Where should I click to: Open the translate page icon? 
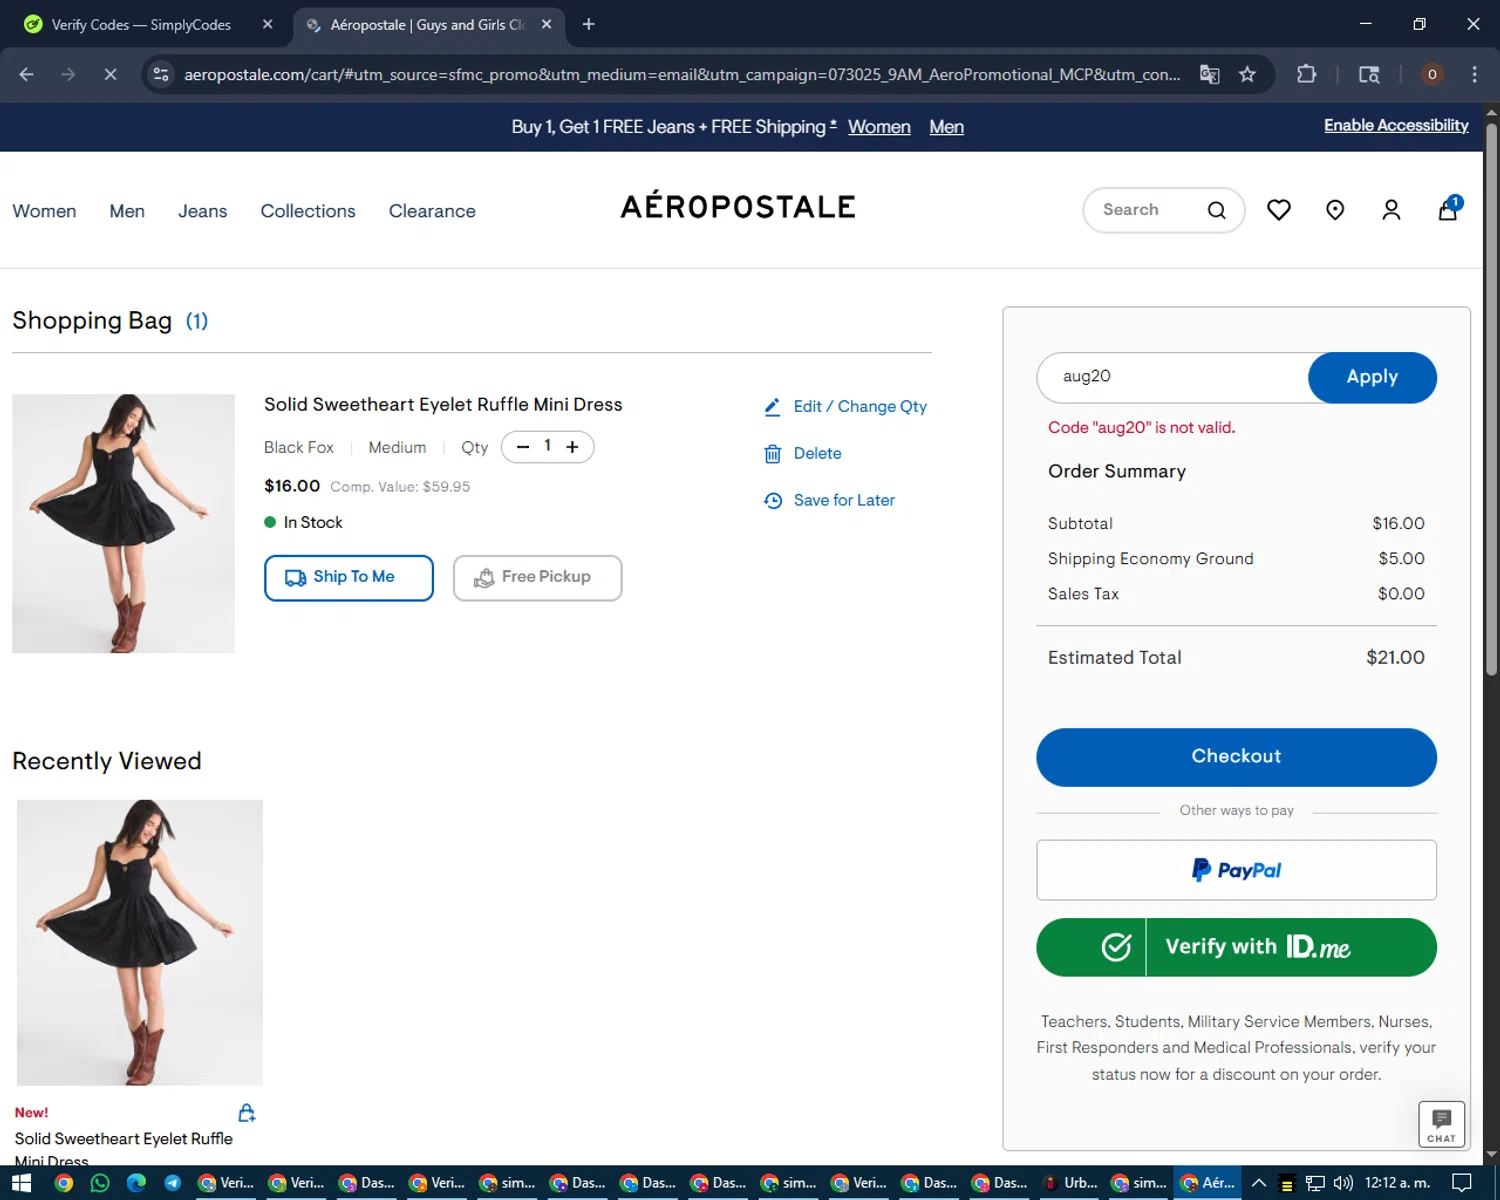(1209, 74)
